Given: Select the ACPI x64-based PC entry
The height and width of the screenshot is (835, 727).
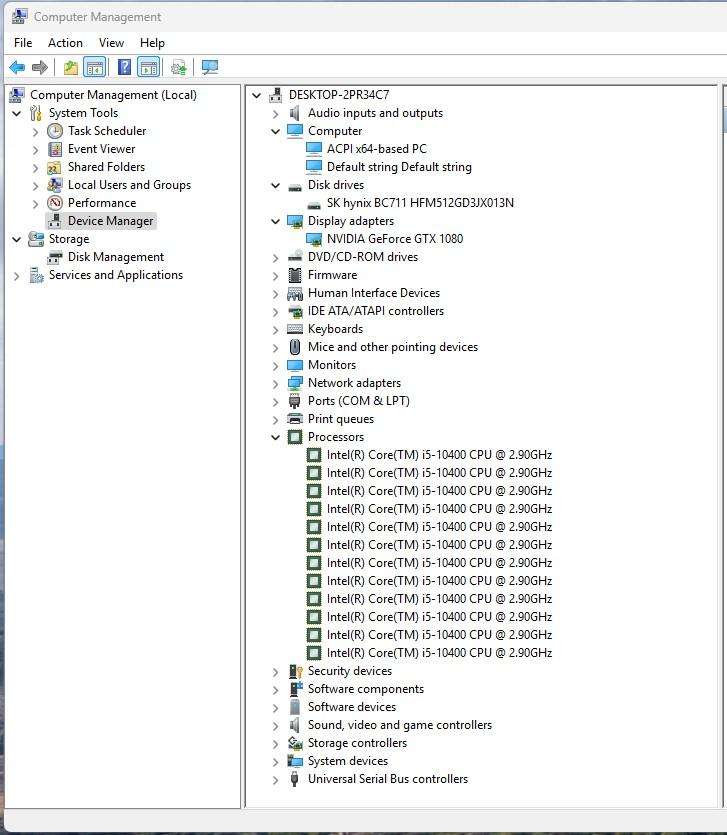Looking at the screenshot, I should point(376,149).
